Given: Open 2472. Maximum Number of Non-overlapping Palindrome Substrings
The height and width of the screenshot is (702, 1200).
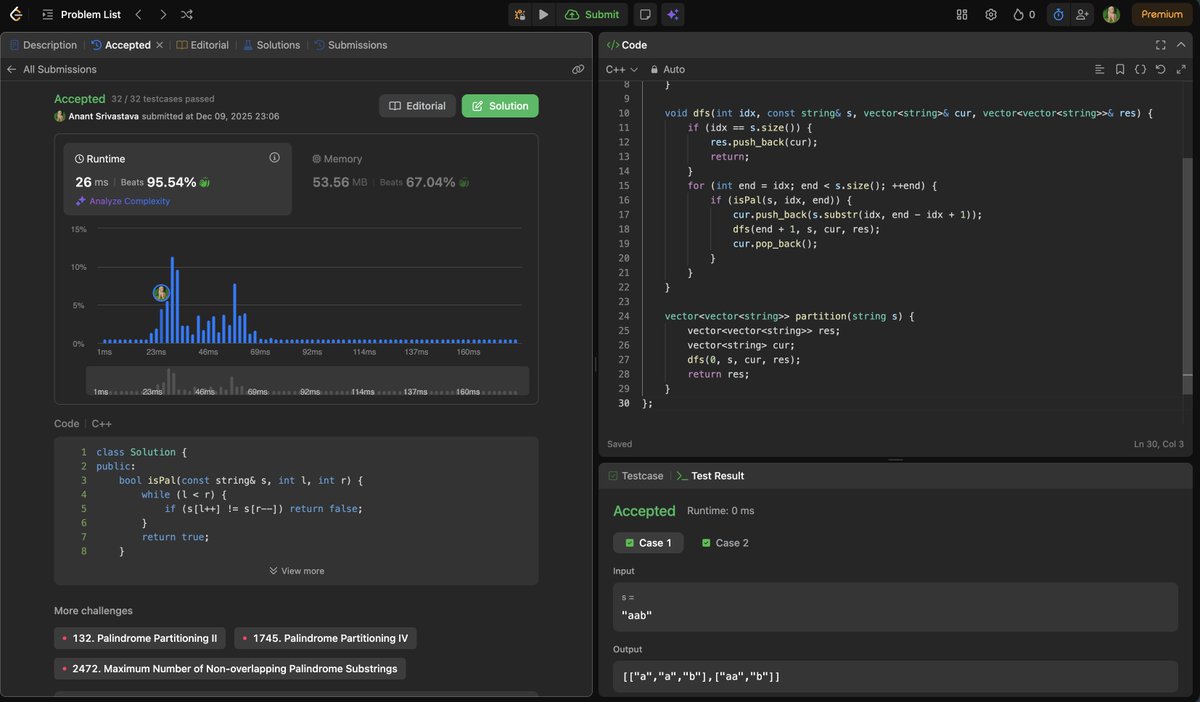Looking at the screenshot, I should pos(230,668).
